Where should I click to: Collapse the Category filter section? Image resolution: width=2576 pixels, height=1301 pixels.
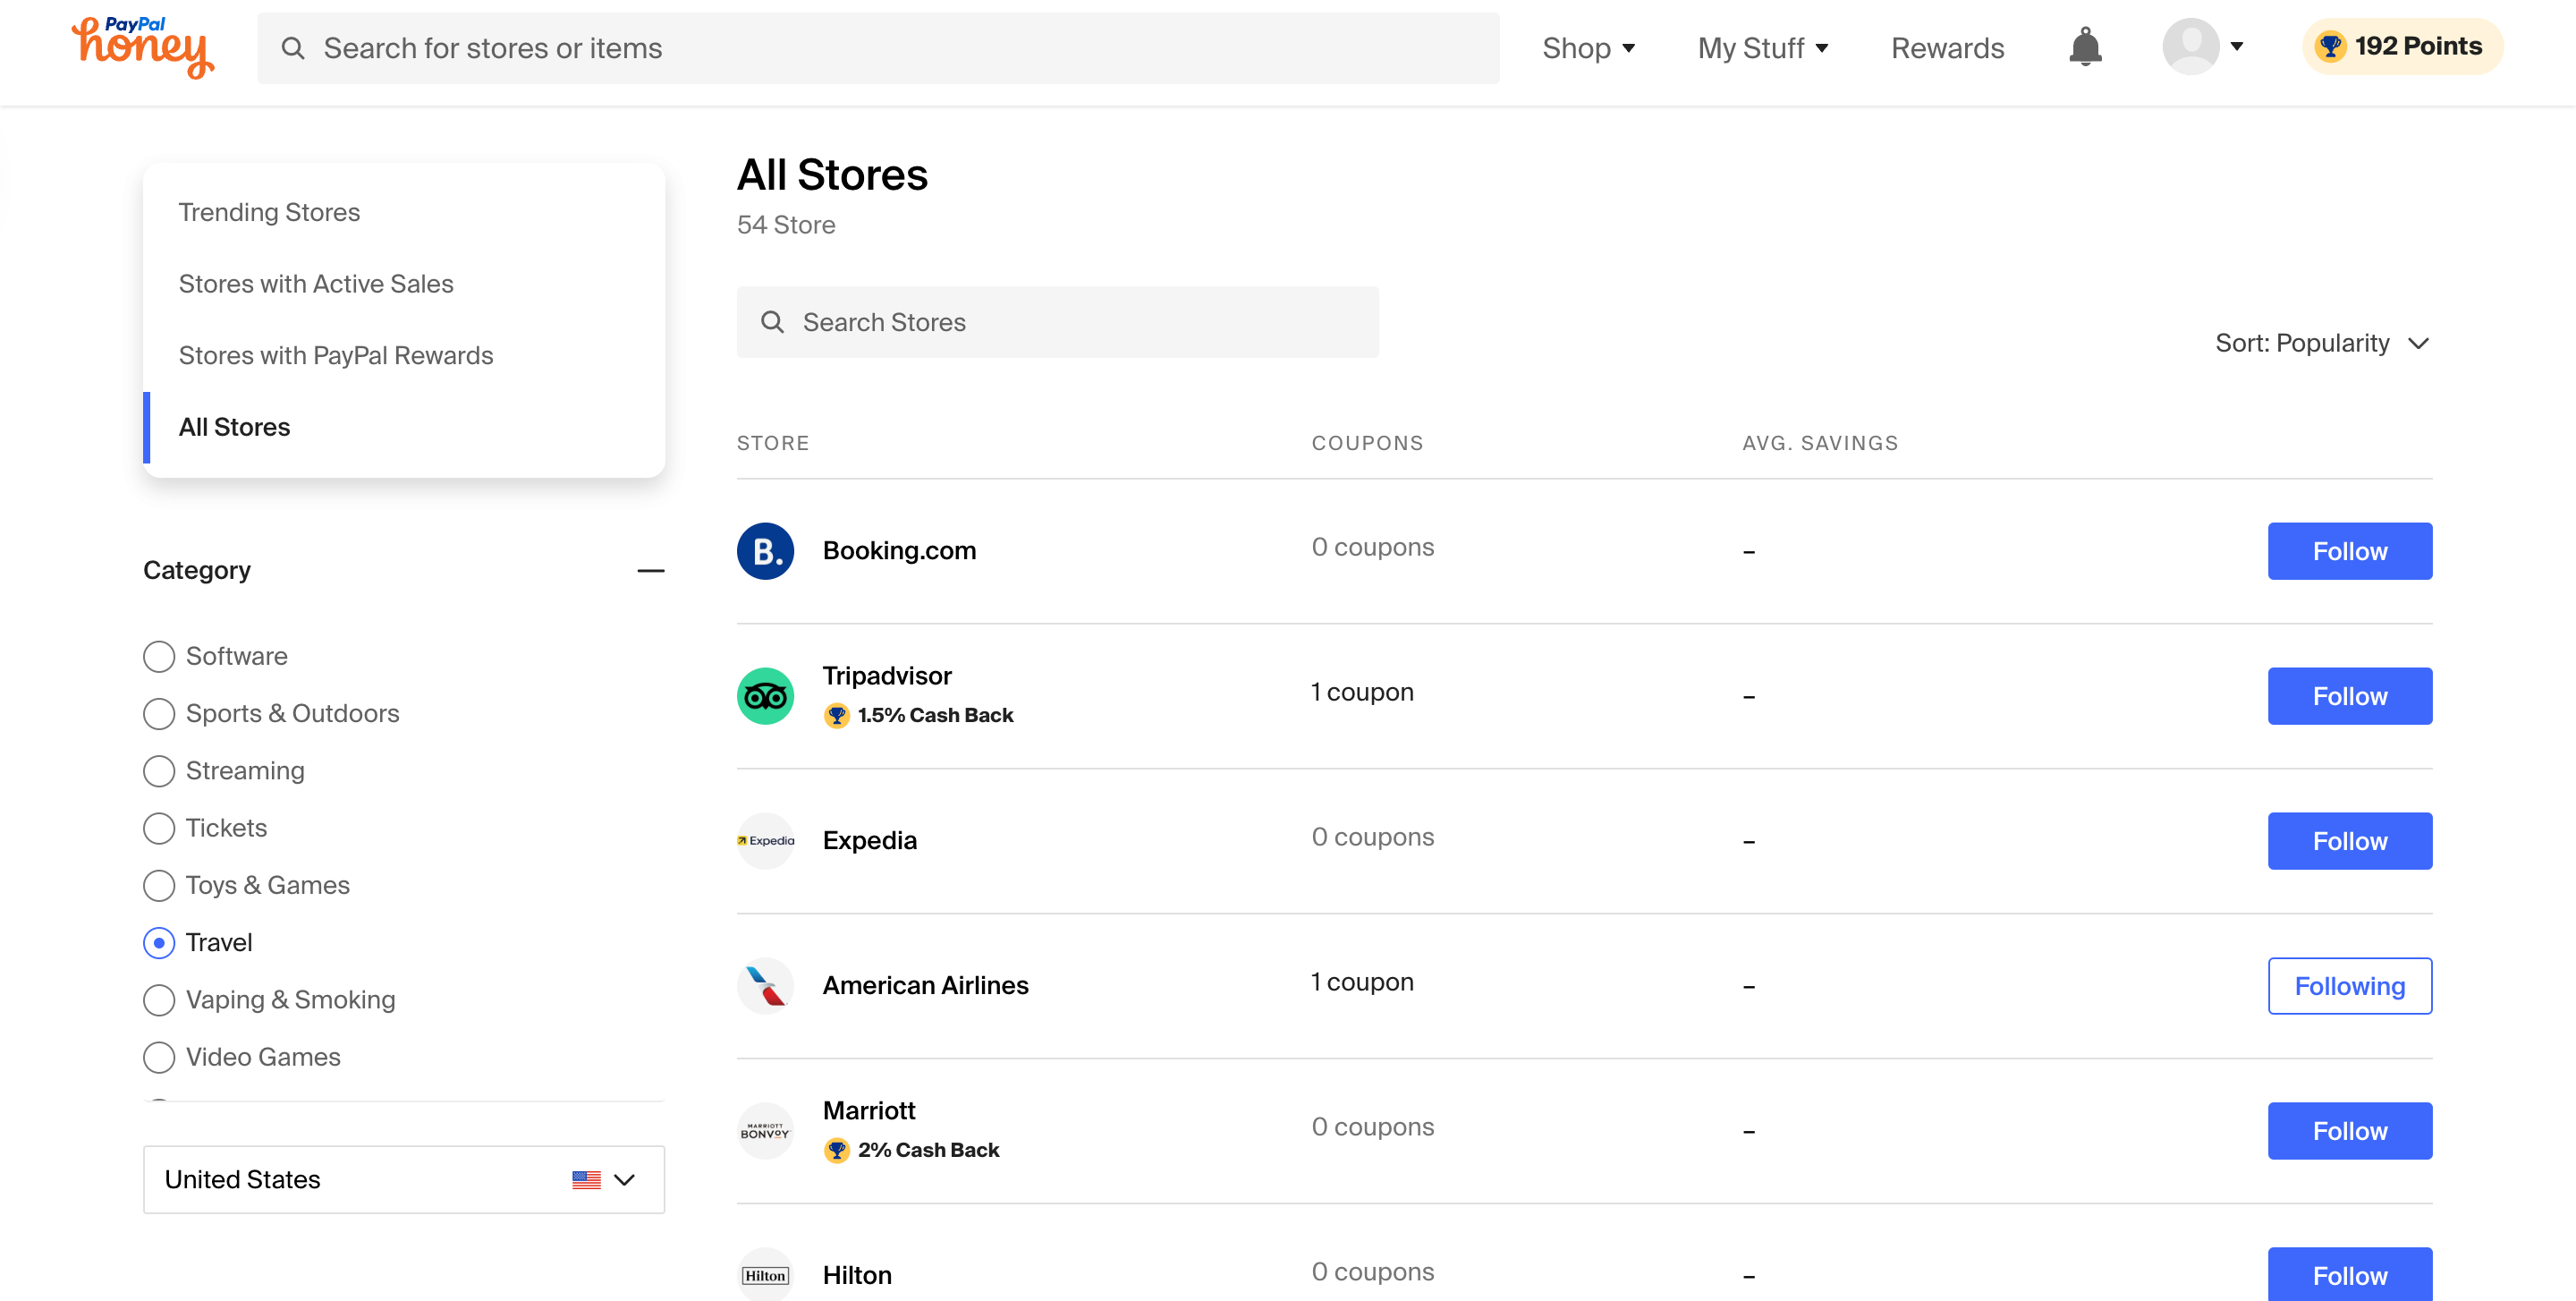coord(650,571)
